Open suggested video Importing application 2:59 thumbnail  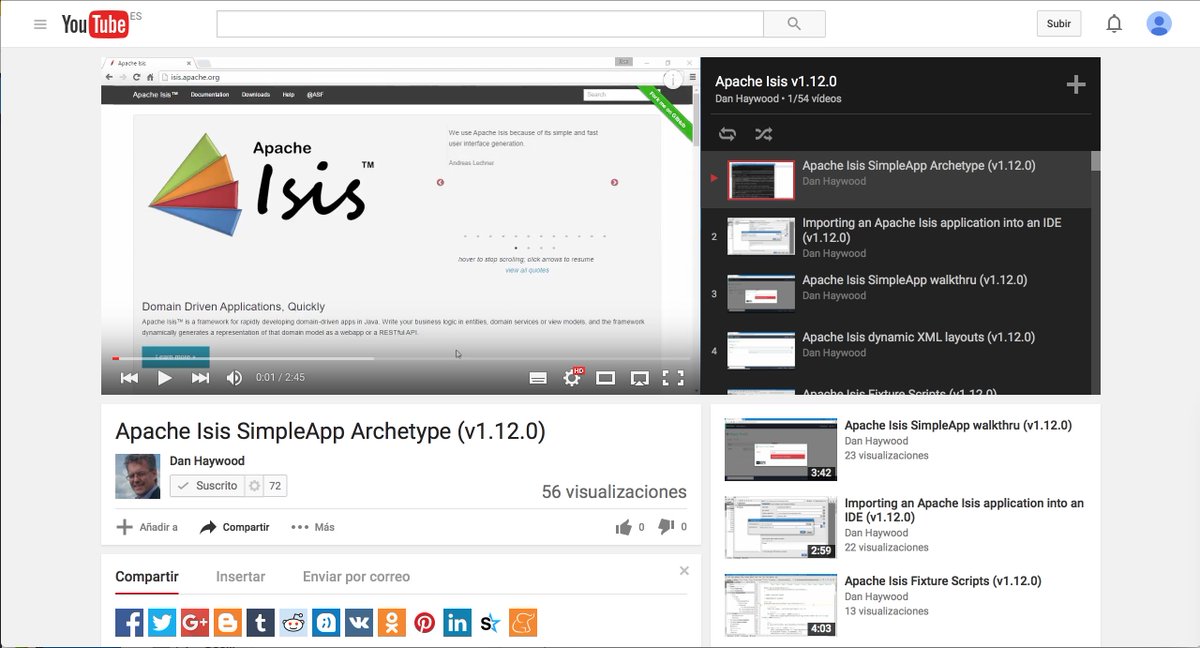[781, 527]
